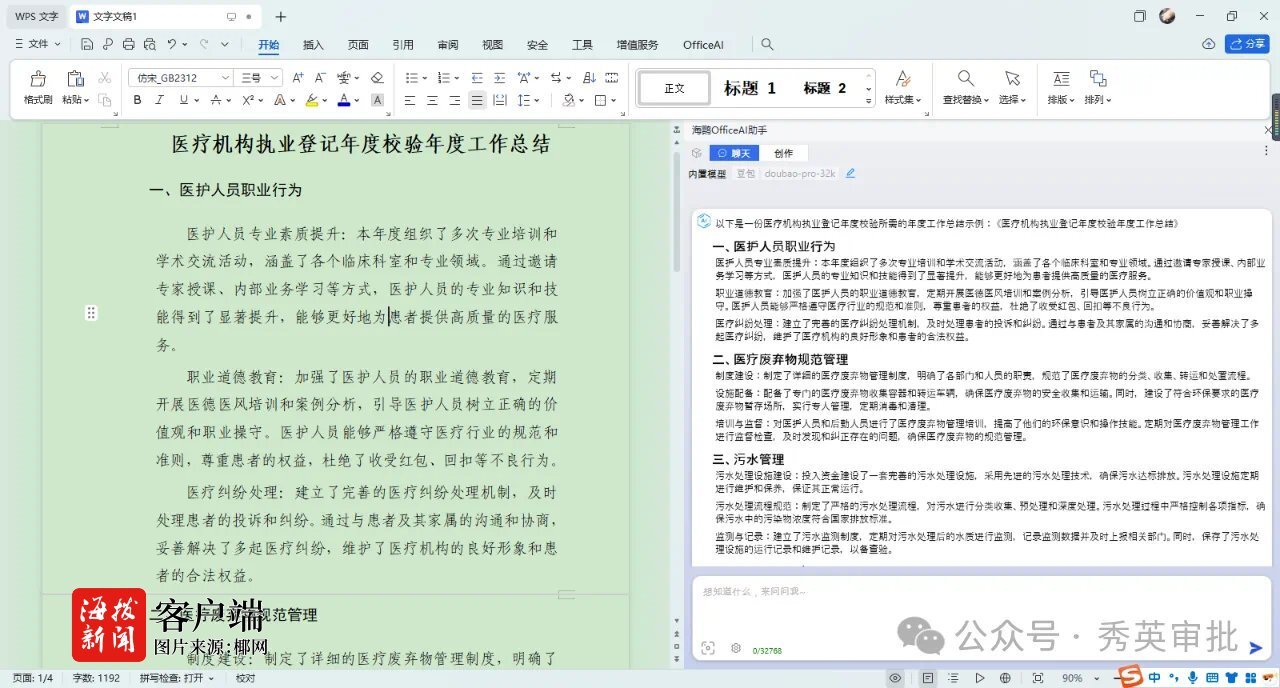Click the font color red swatch A
1280x688 pixels.
pos(343,100)
